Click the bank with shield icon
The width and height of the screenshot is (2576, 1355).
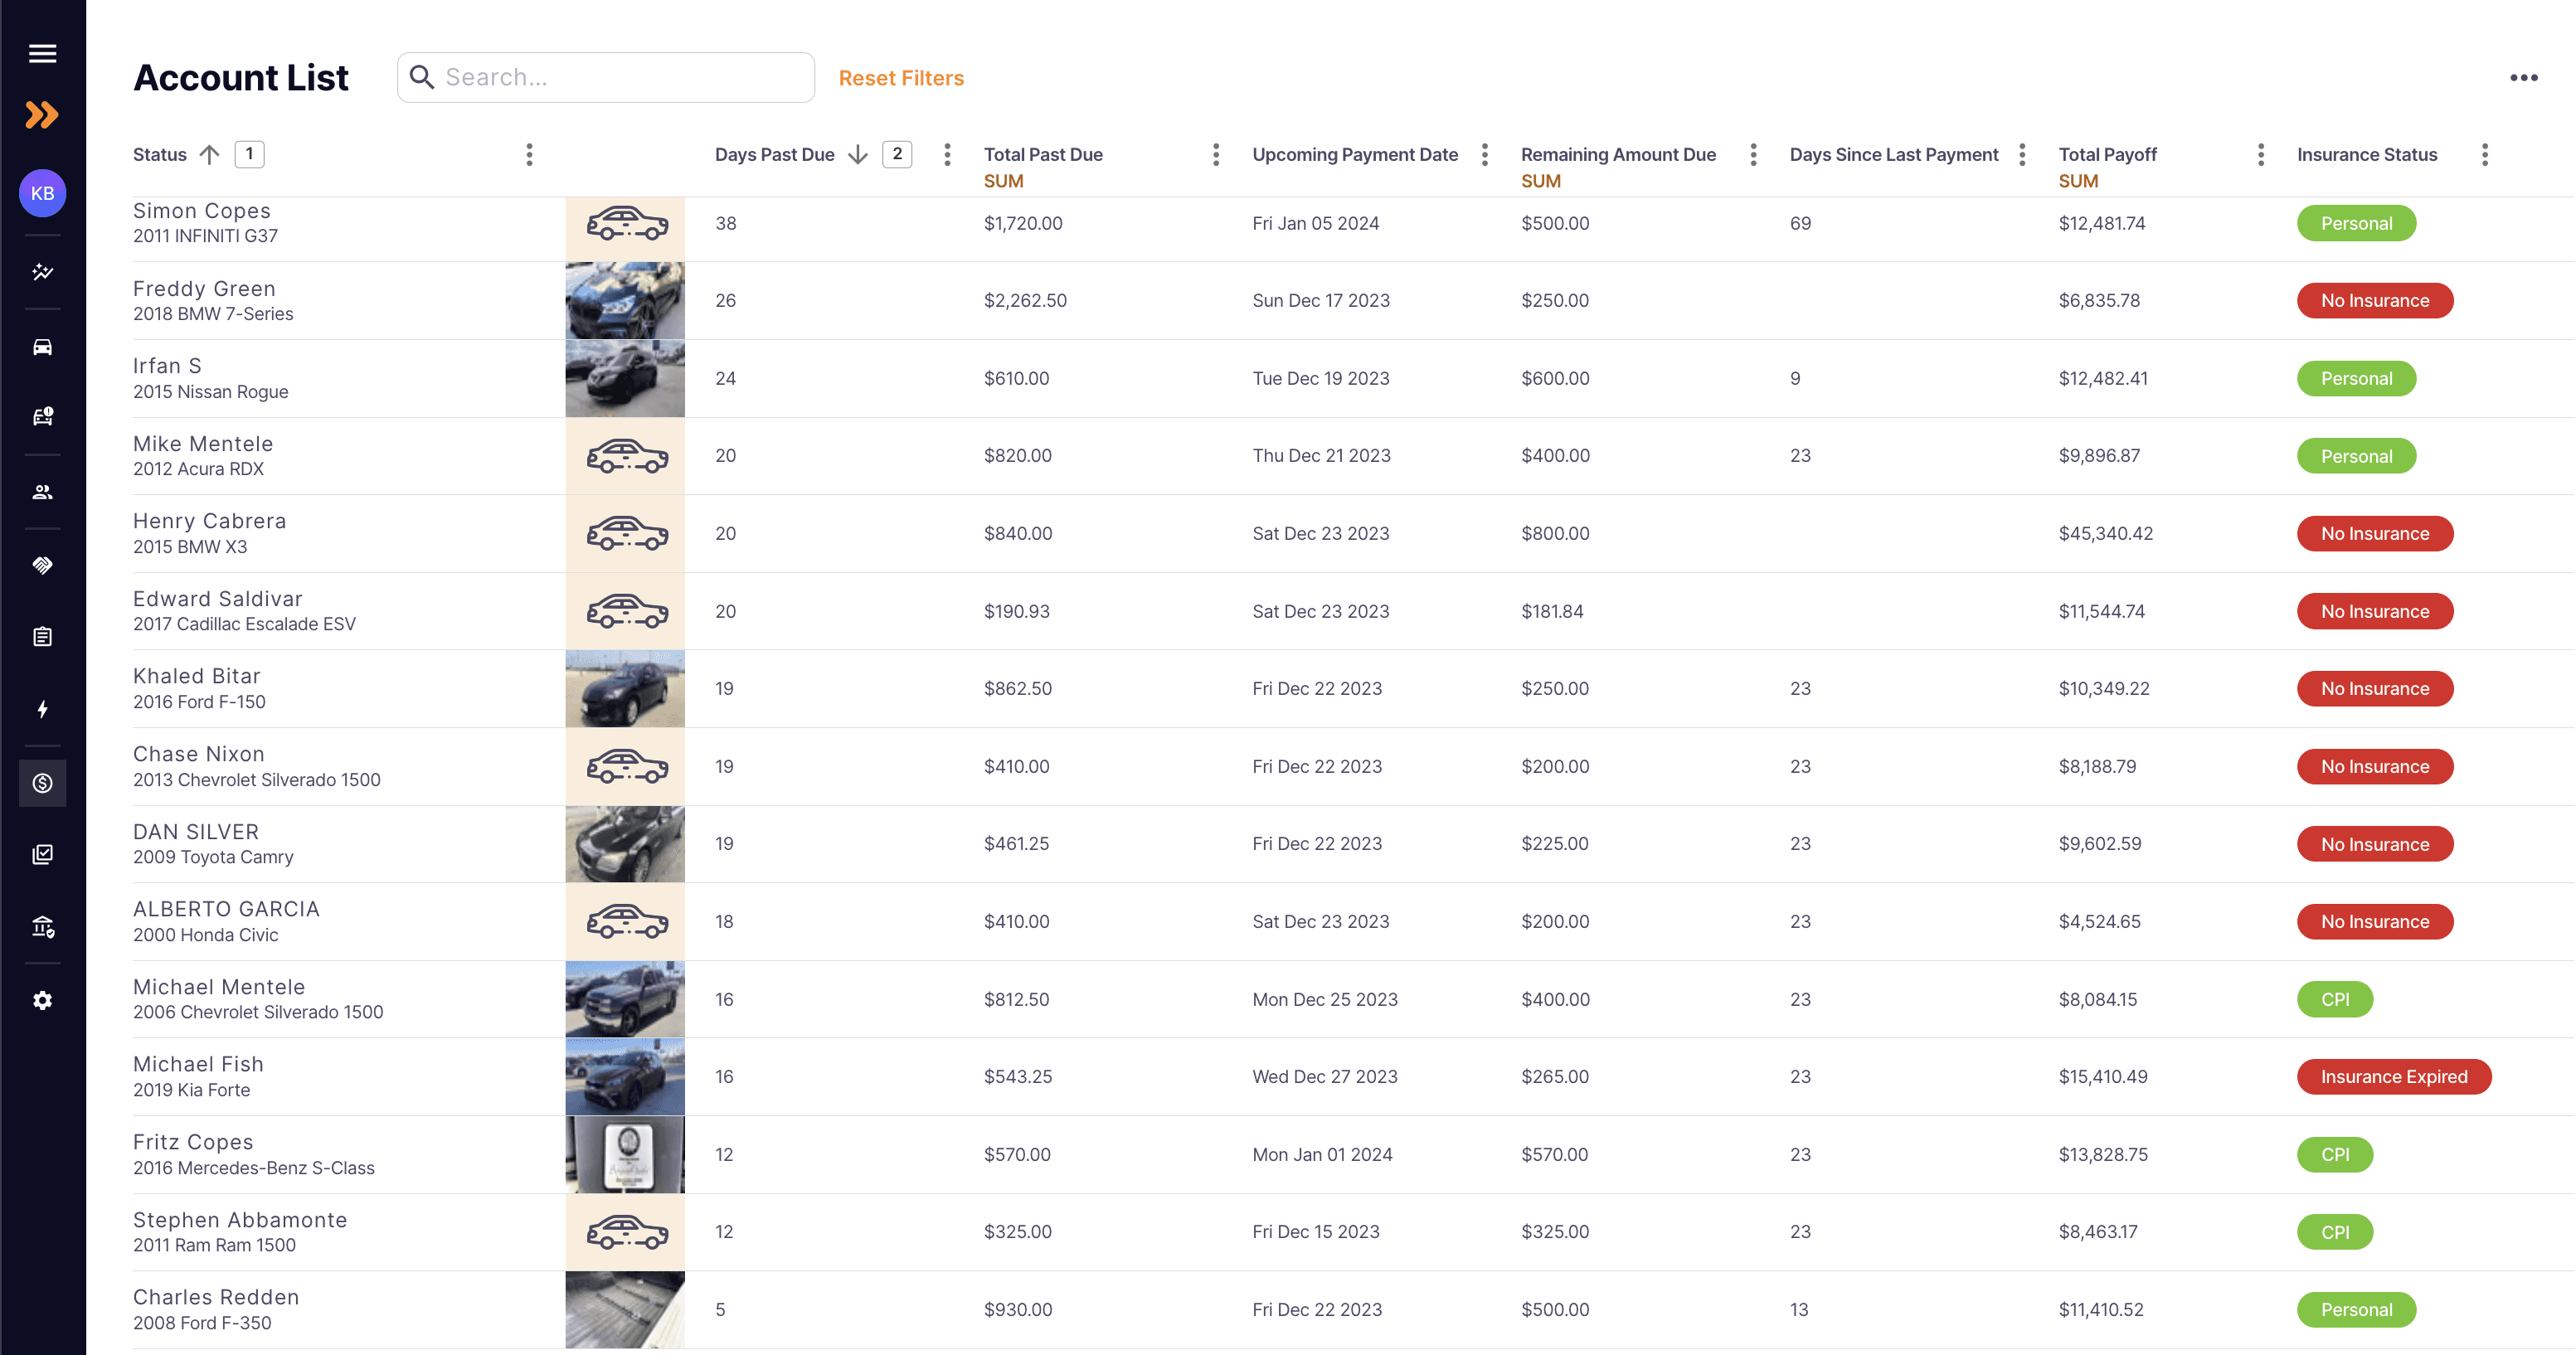42,927
